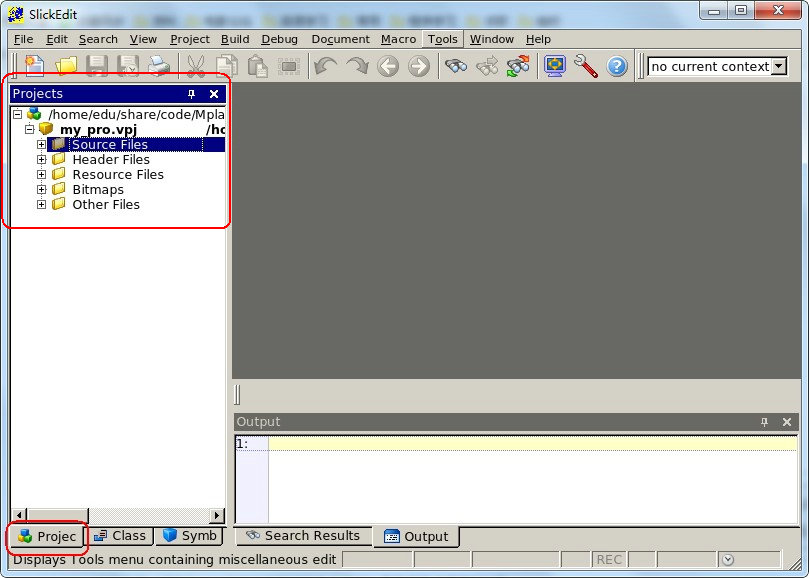Click line 1 in the Output pane
The image size is (809, 578).
tap(516, 444)
